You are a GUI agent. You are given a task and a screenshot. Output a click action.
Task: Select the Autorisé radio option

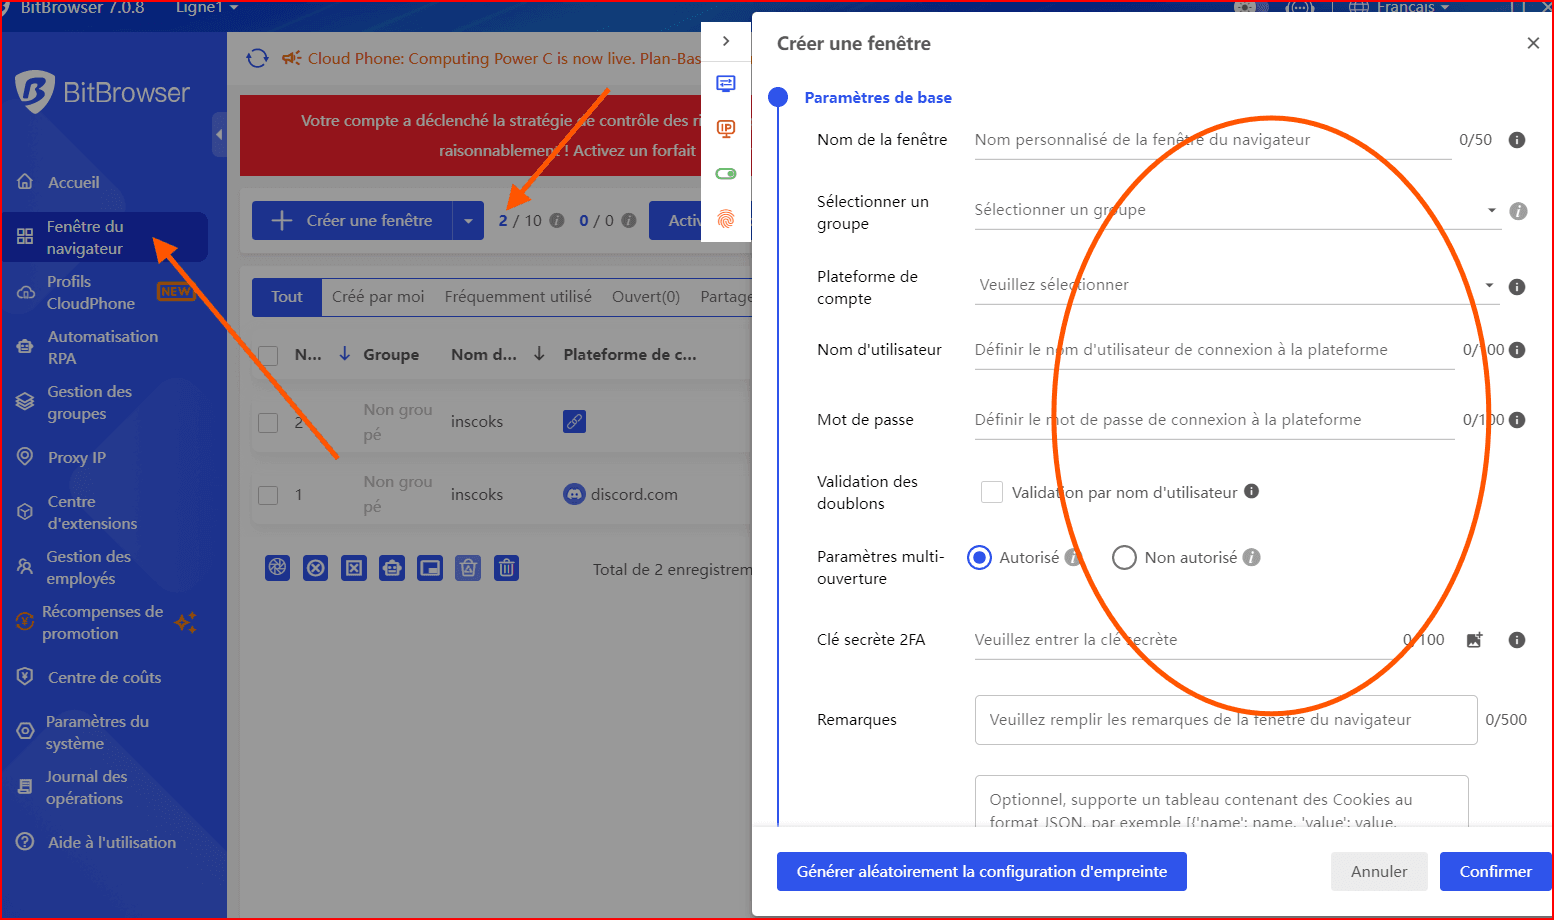[979, 557]
